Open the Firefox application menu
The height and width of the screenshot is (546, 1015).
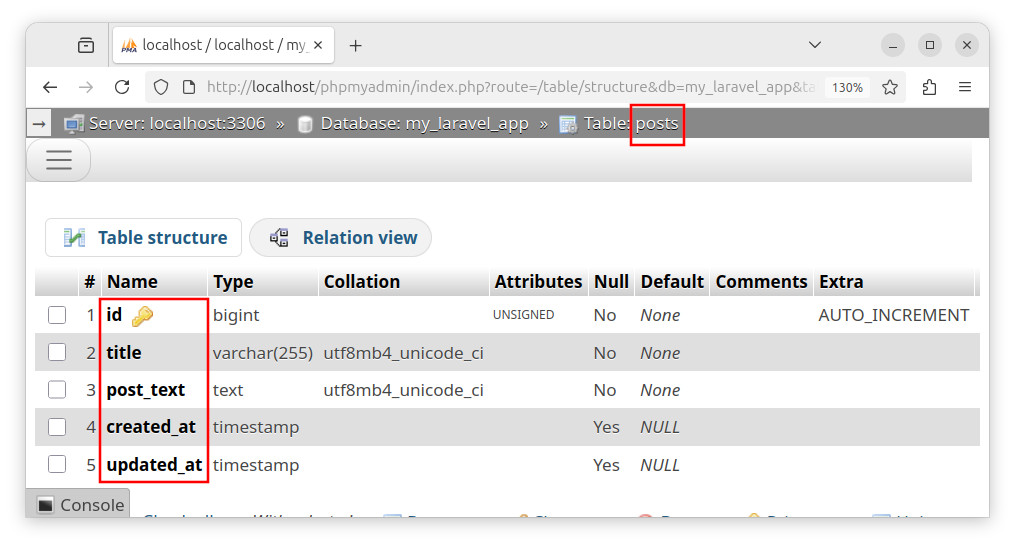(965, 87)
